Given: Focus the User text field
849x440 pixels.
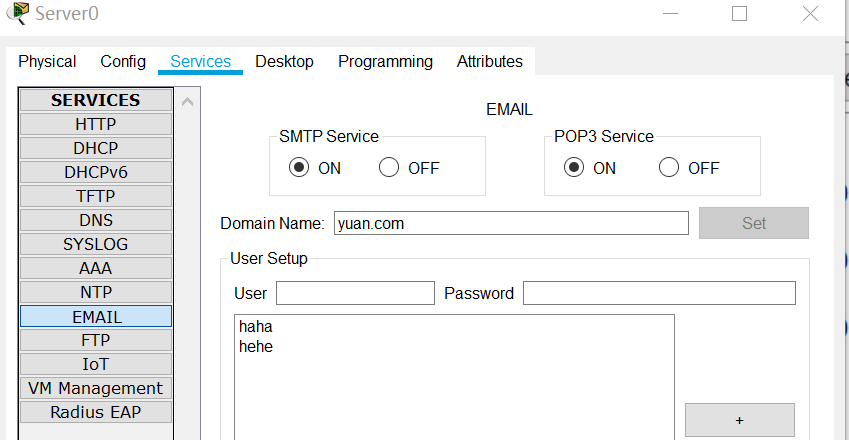Looking at the screenshot, I should pyautogui.click(x=355, y=293).
